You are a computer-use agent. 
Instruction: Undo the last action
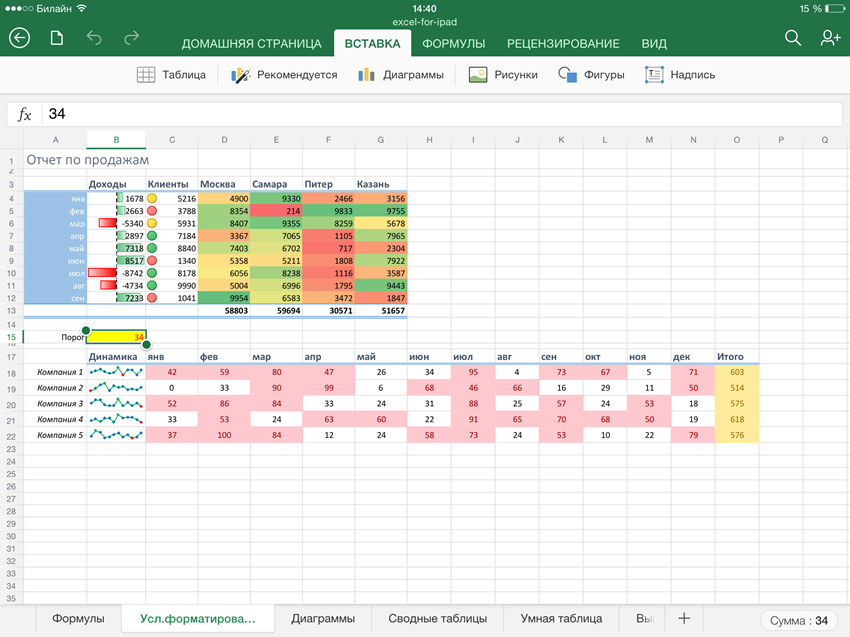pos(94,38)
